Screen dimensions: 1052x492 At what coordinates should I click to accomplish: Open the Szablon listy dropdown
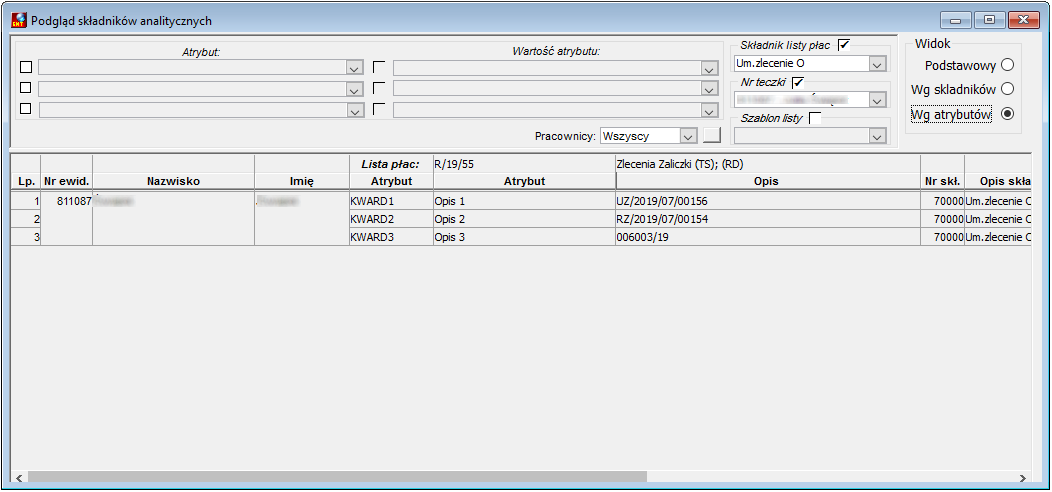point(876,136)
